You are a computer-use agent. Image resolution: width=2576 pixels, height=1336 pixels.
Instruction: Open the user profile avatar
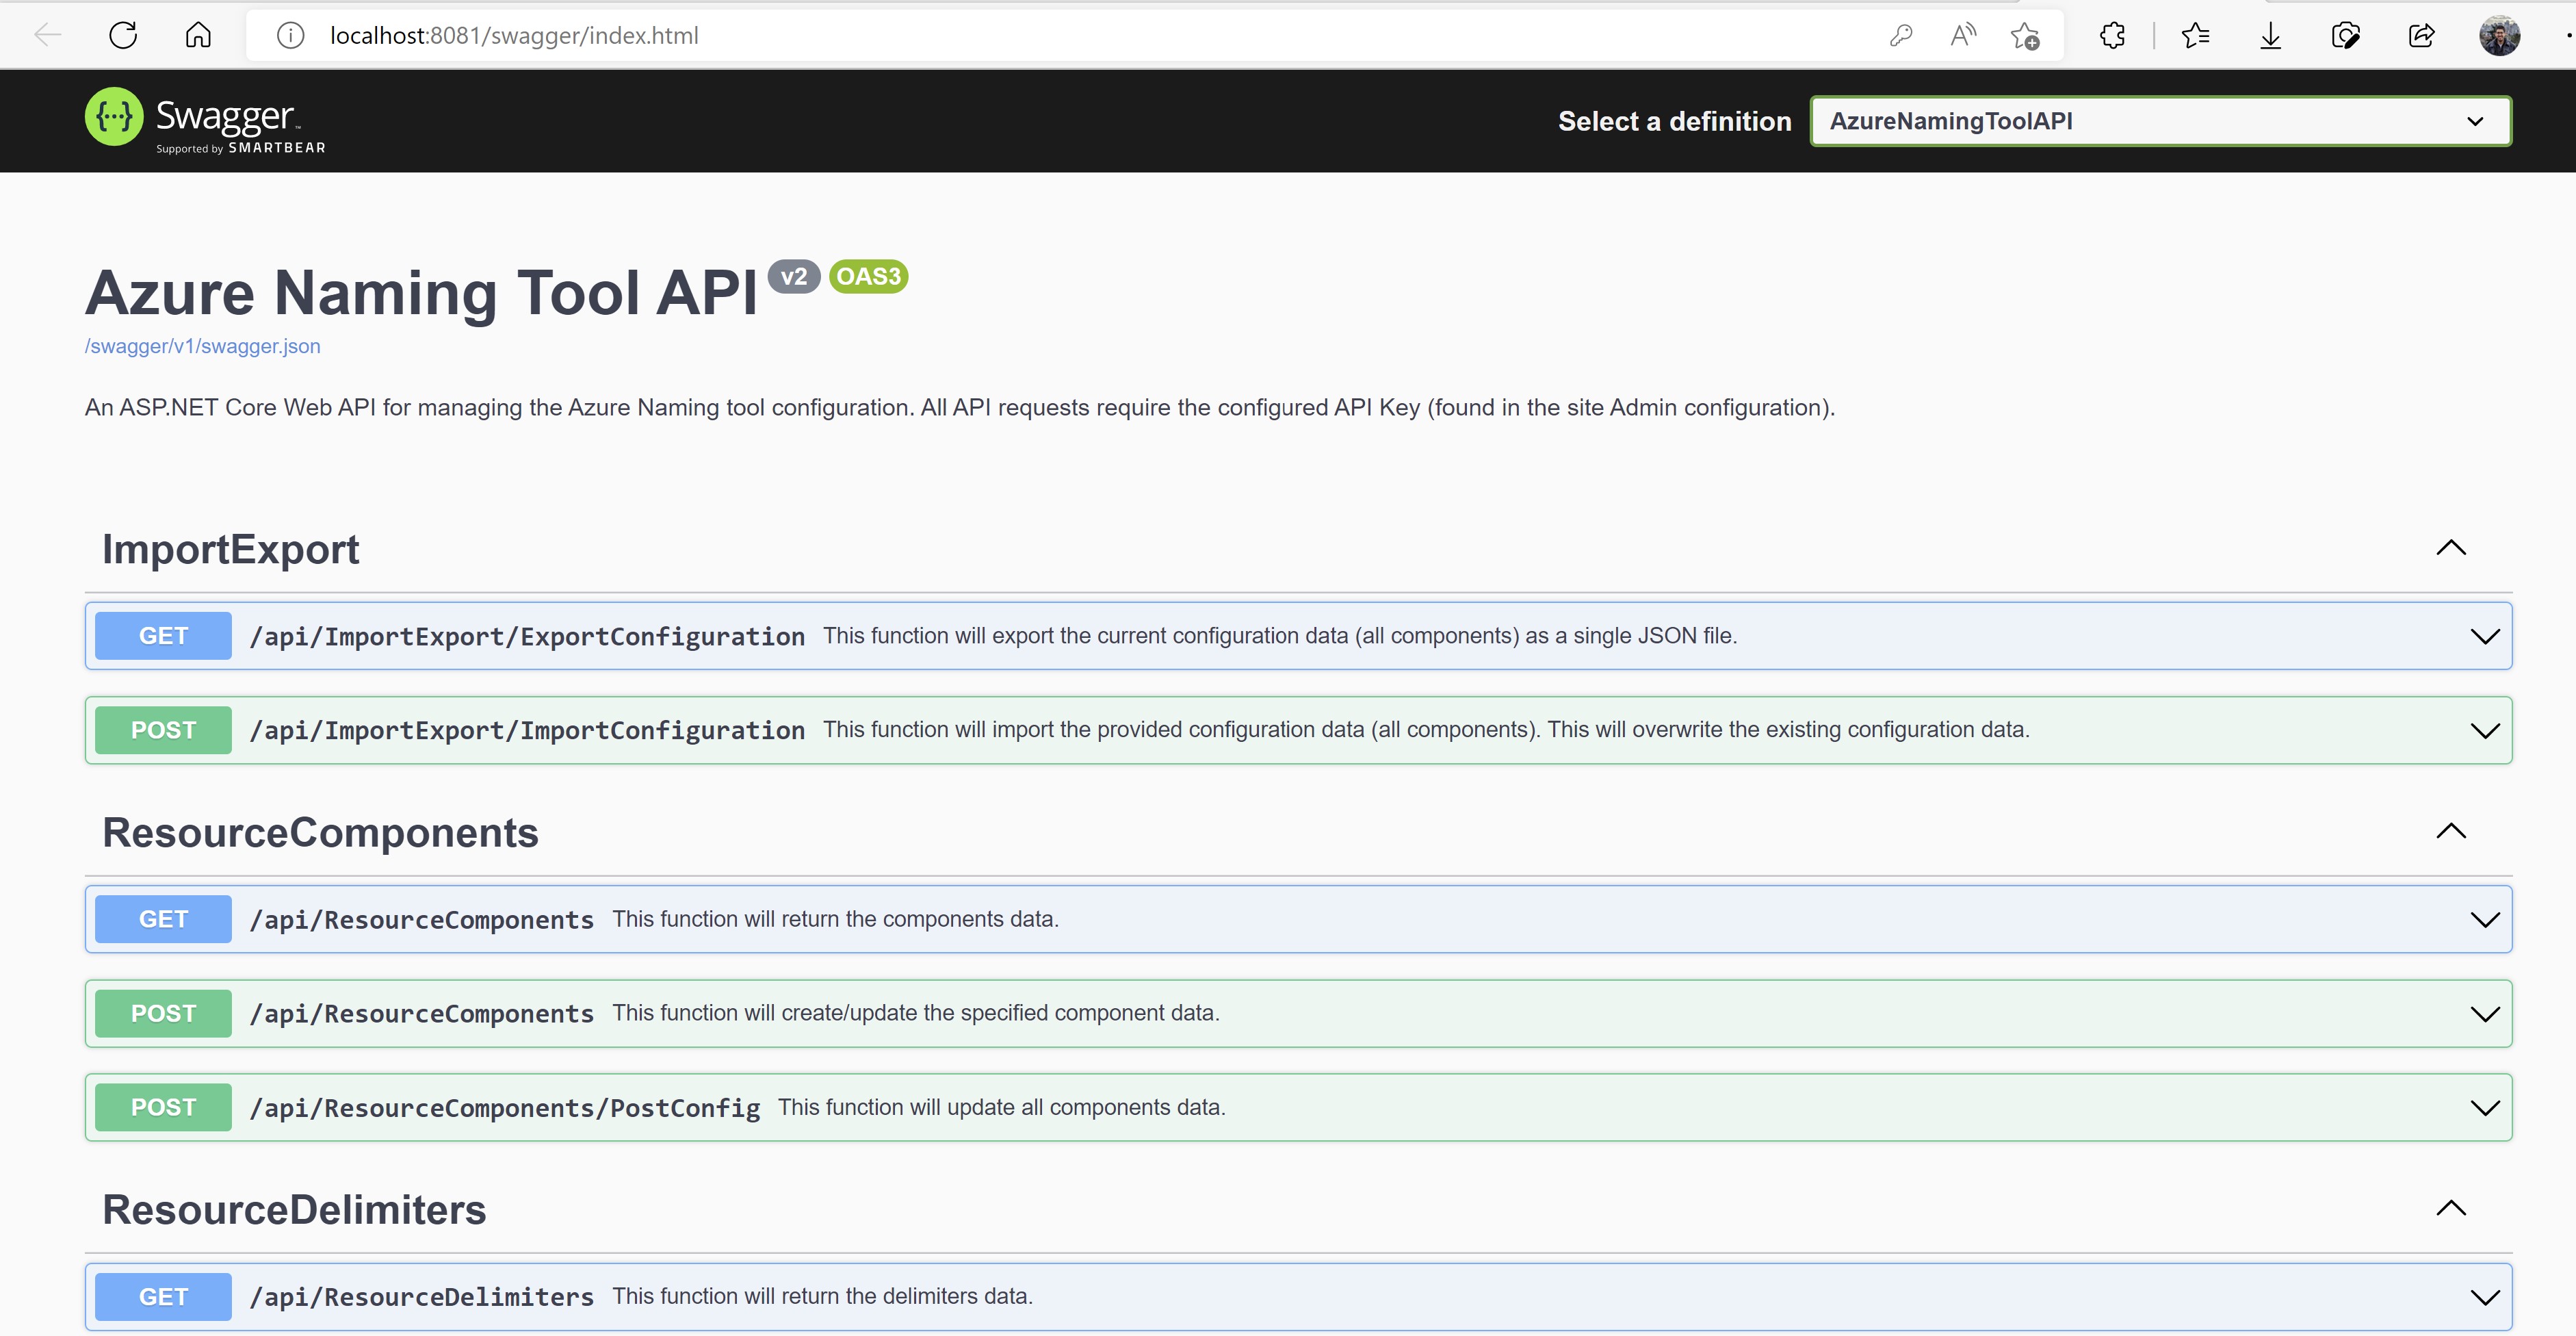[2499, 36]
